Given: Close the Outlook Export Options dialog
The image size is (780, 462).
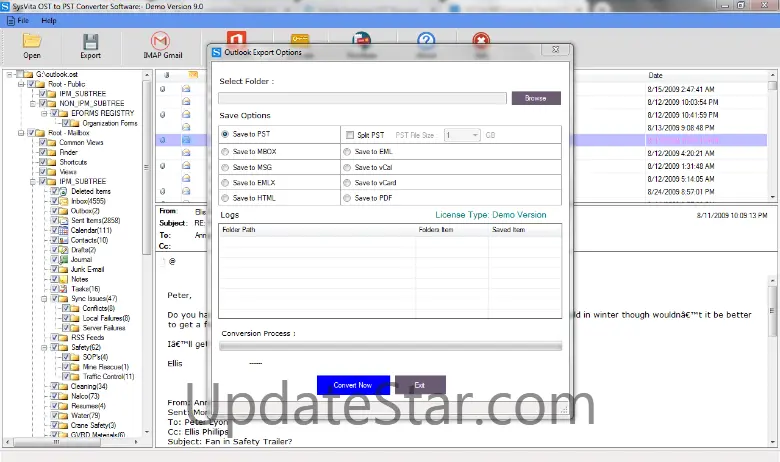Looking at the screenshot, I should (556, 50).
